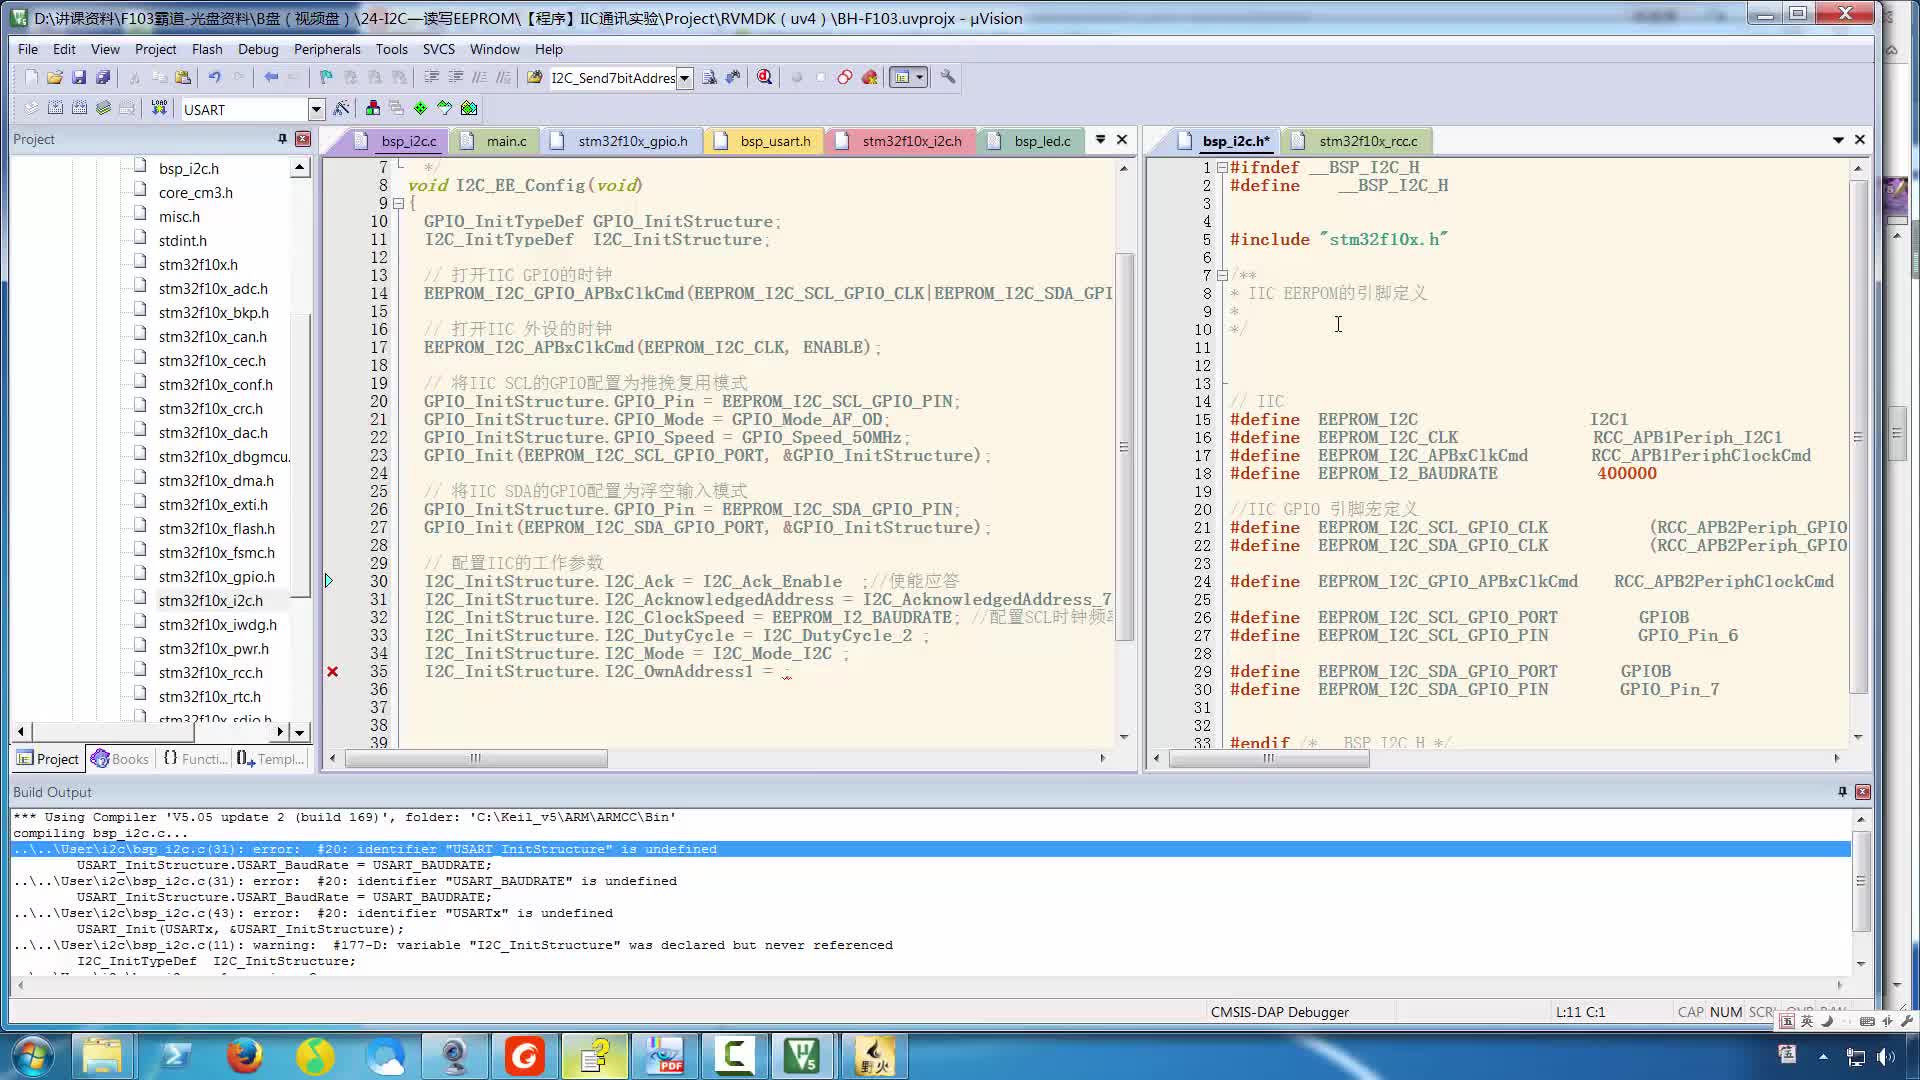This screenshot has height=1080, width=1920.
Task: Select core_cm3.h in project tree
Action: point(195,193)
